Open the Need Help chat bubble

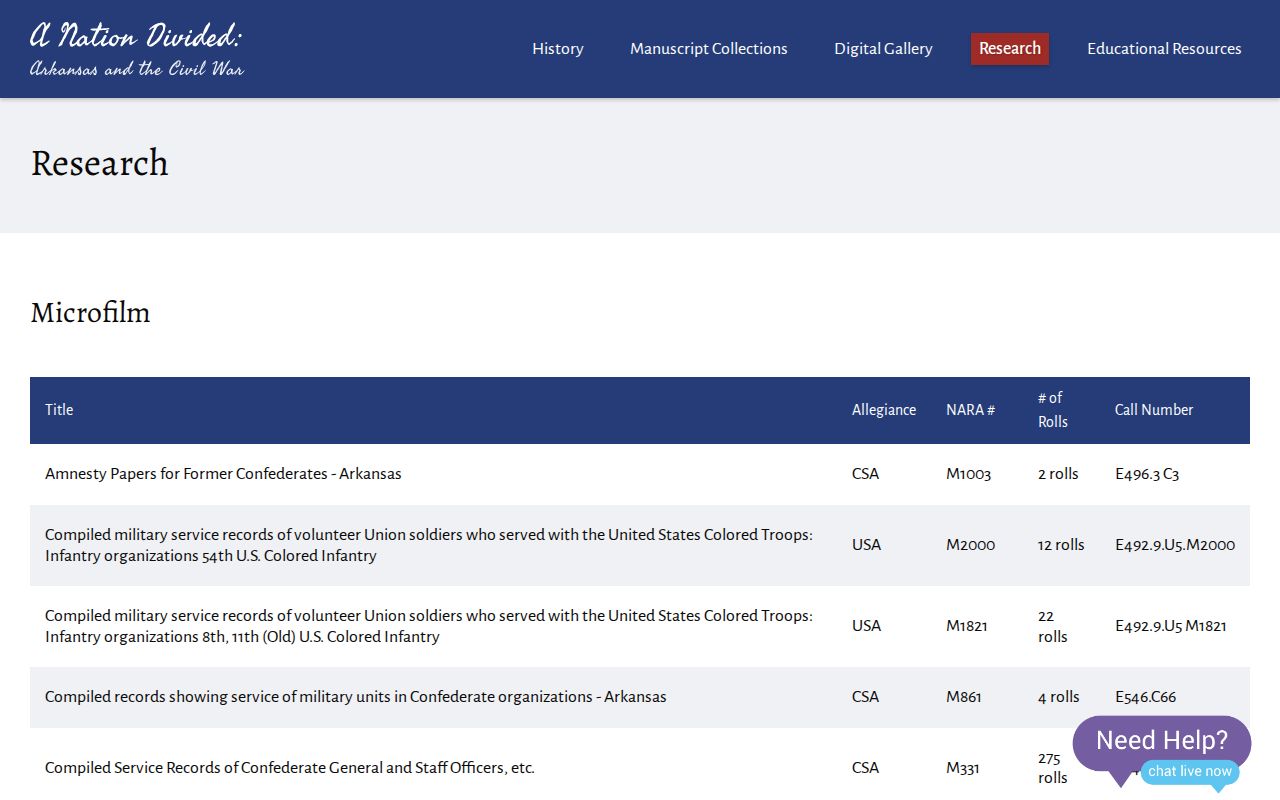click(x=1161, y=741)
